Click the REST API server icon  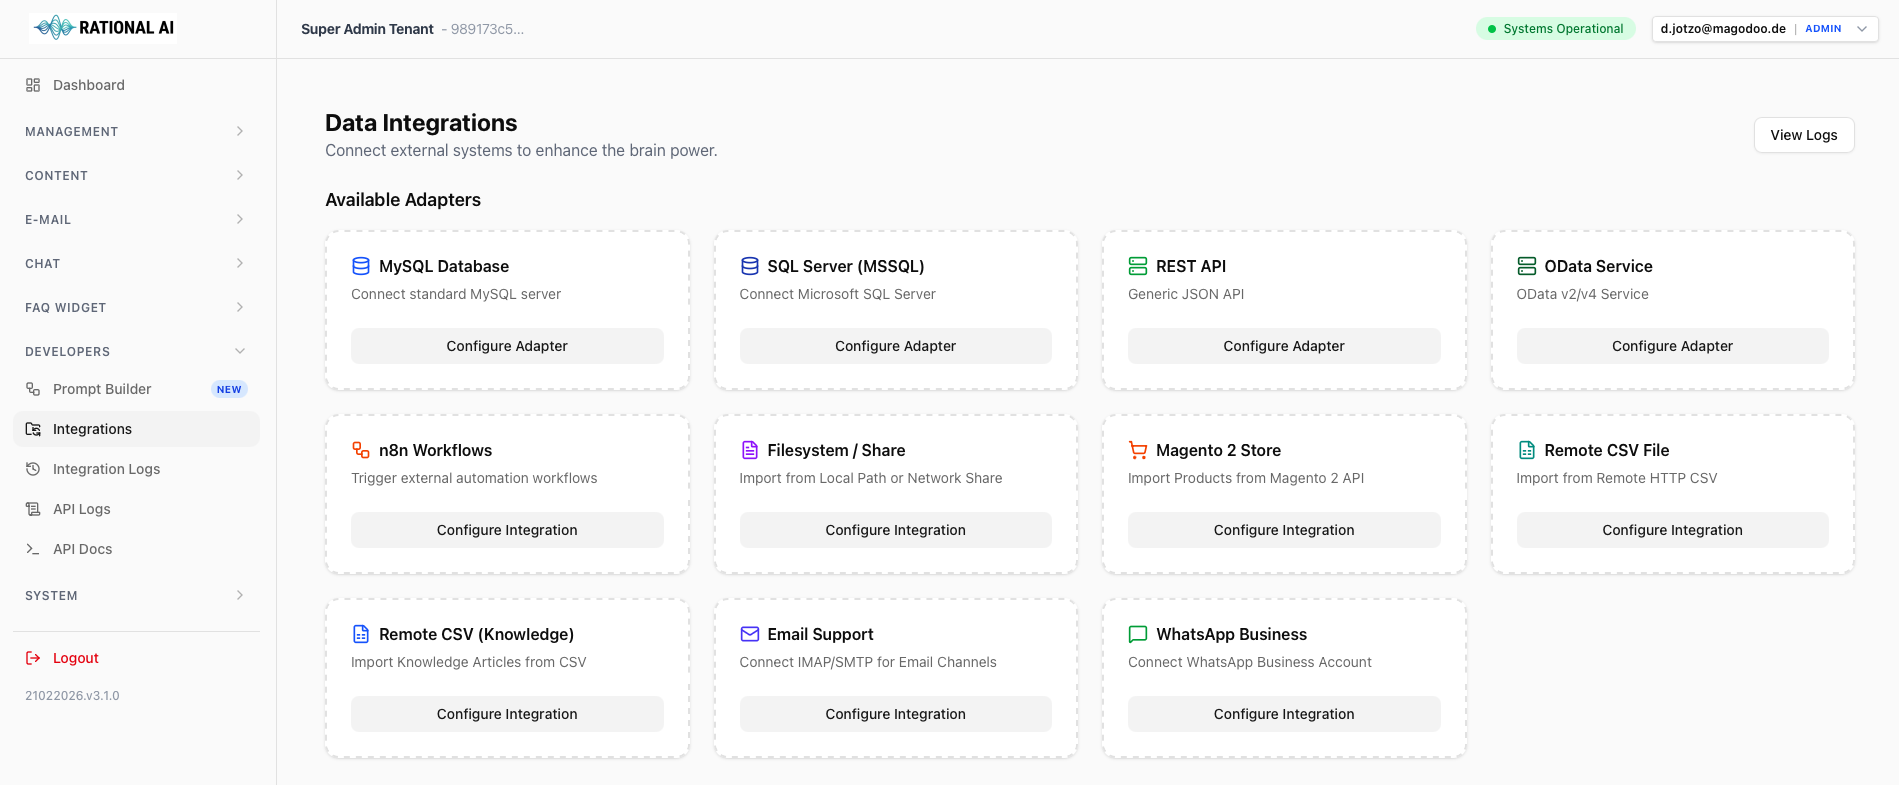[x=1138, y=266]
